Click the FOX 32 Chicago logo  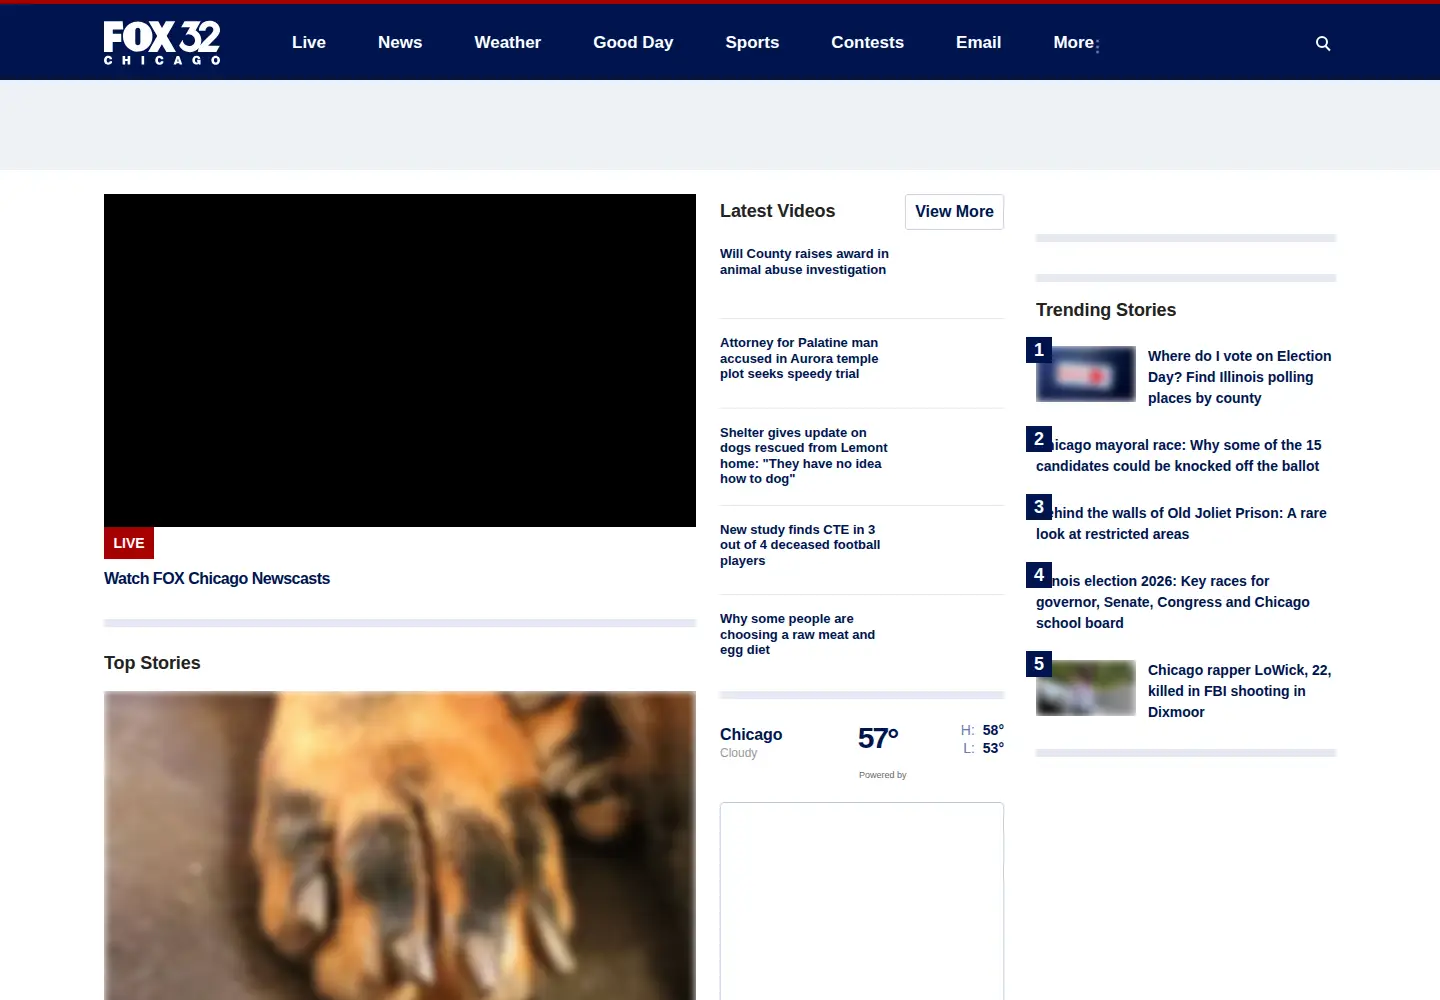[x=162, y=43]
